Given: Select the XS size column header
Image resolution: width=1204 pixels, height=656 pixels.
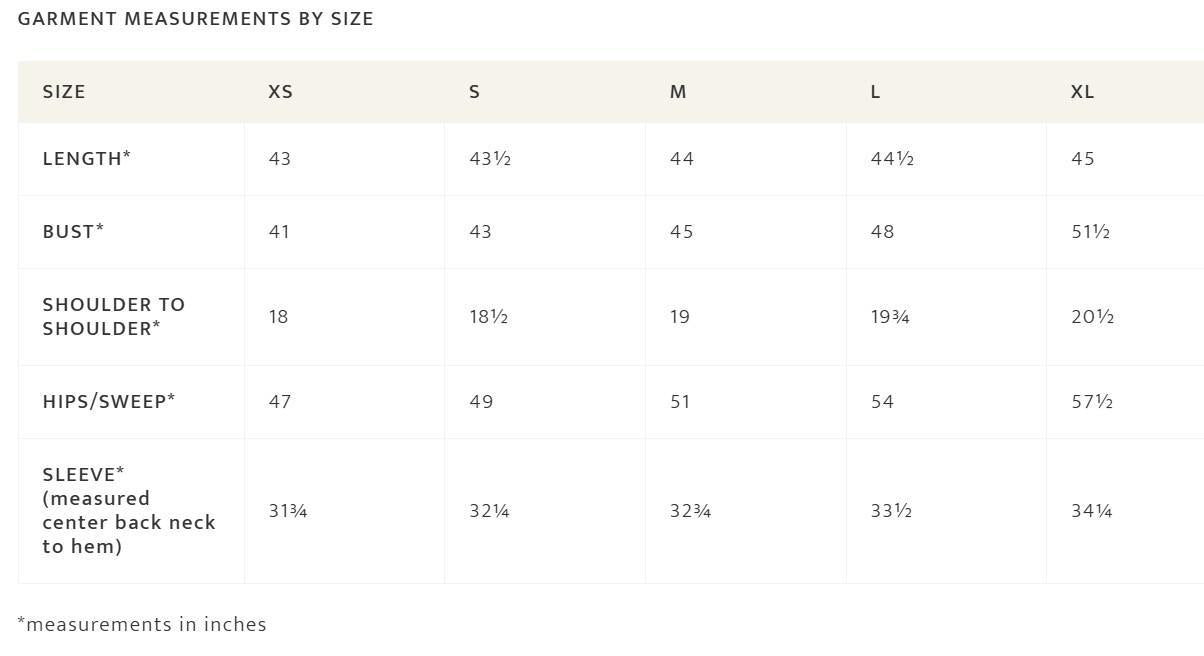Looking at the screenshot, I should pos(281,92).
